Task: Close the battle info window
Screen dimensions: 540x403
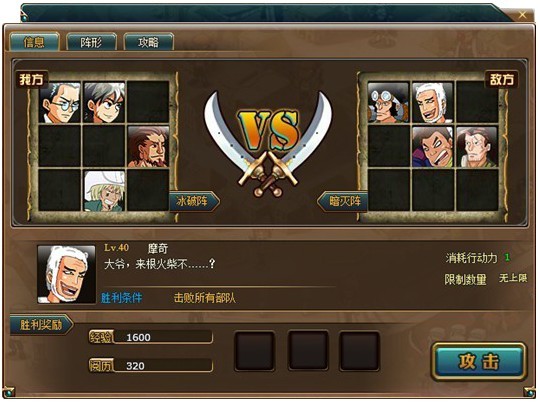Action: point(522,14)
